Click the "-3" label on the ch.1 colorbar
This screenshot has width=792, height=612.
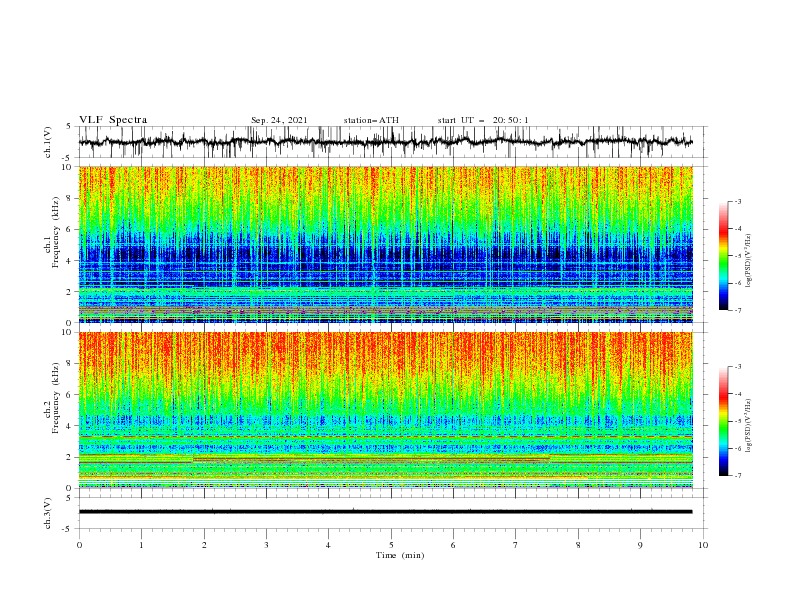(737, 201)
